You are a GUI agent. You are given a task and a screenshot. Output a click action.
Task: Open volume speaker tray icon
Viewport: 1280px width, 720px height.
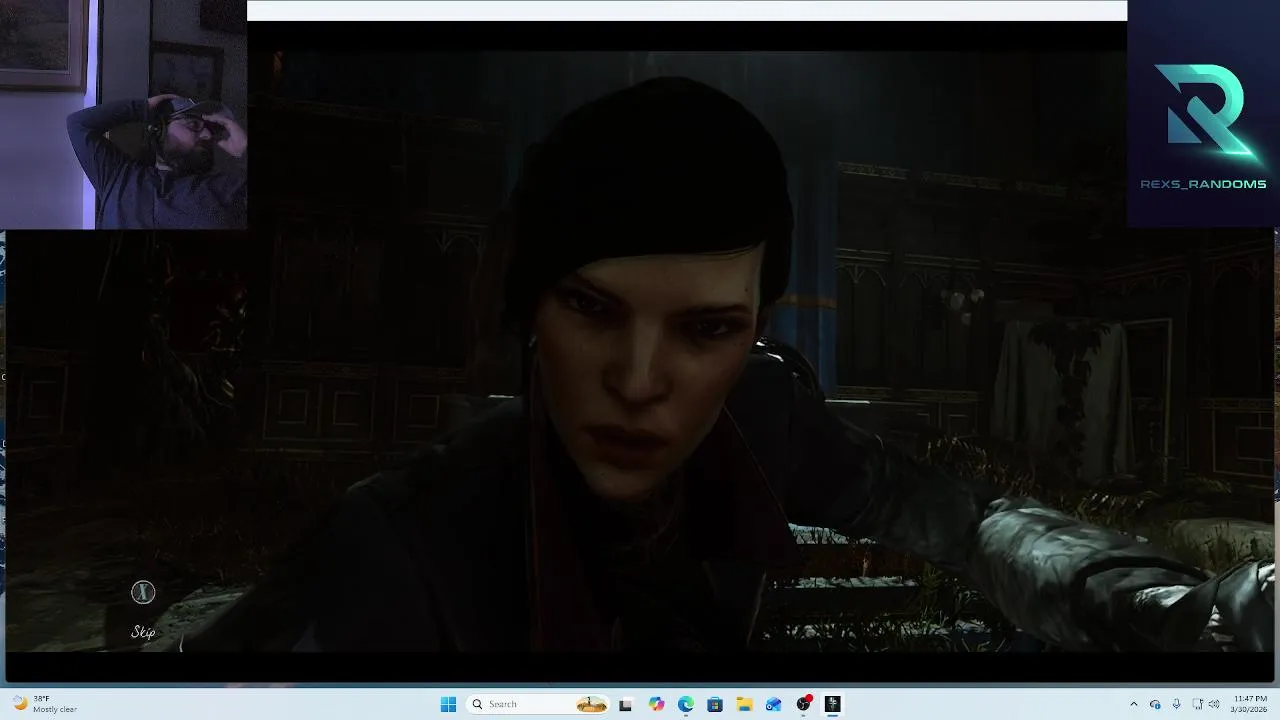(x=1214, y=704)
